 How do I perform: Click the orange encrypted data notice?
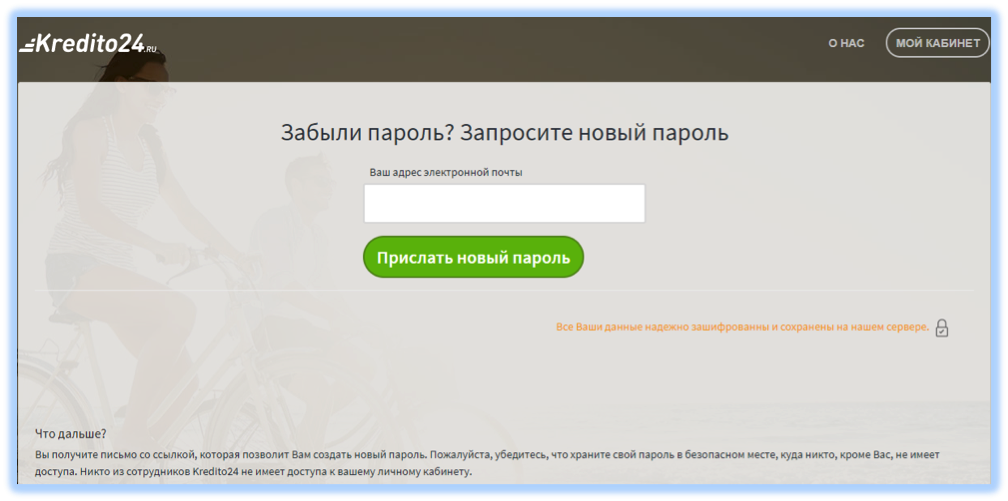coord(742,327)
